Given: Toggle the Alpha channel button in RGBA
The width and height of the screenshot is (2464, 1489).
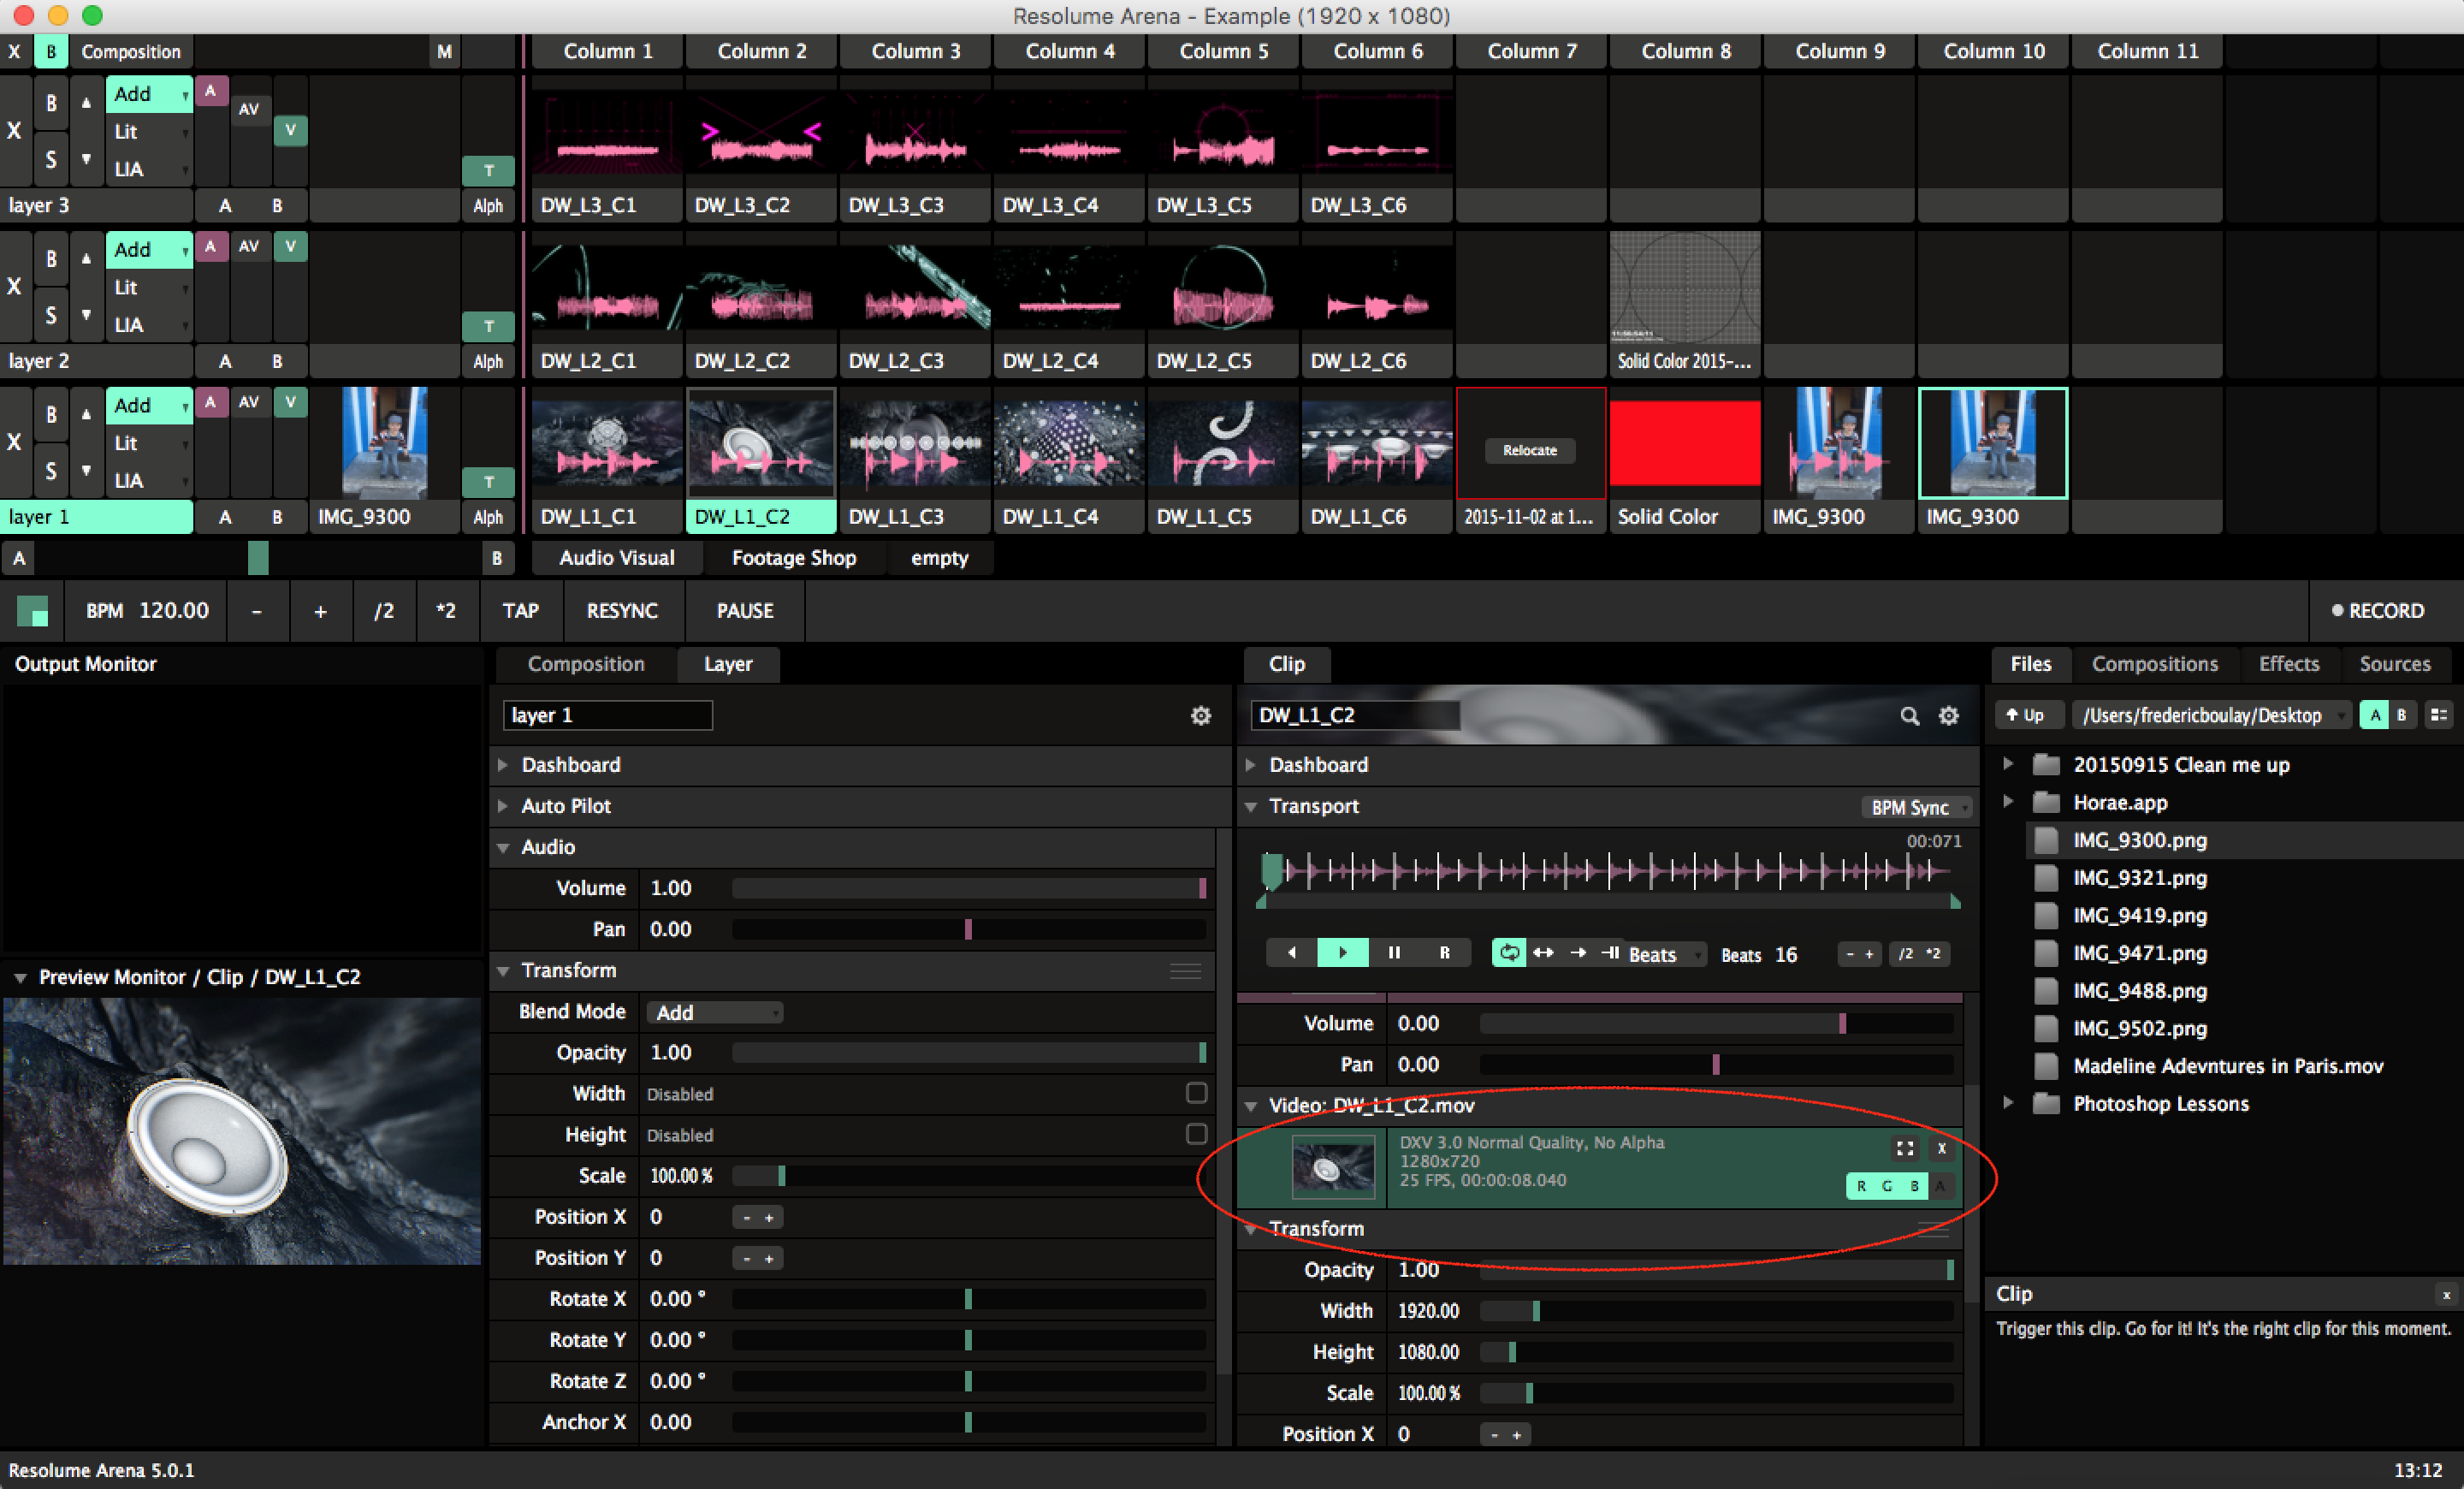Looking at the screenshot, I should pos(1940,1186).
